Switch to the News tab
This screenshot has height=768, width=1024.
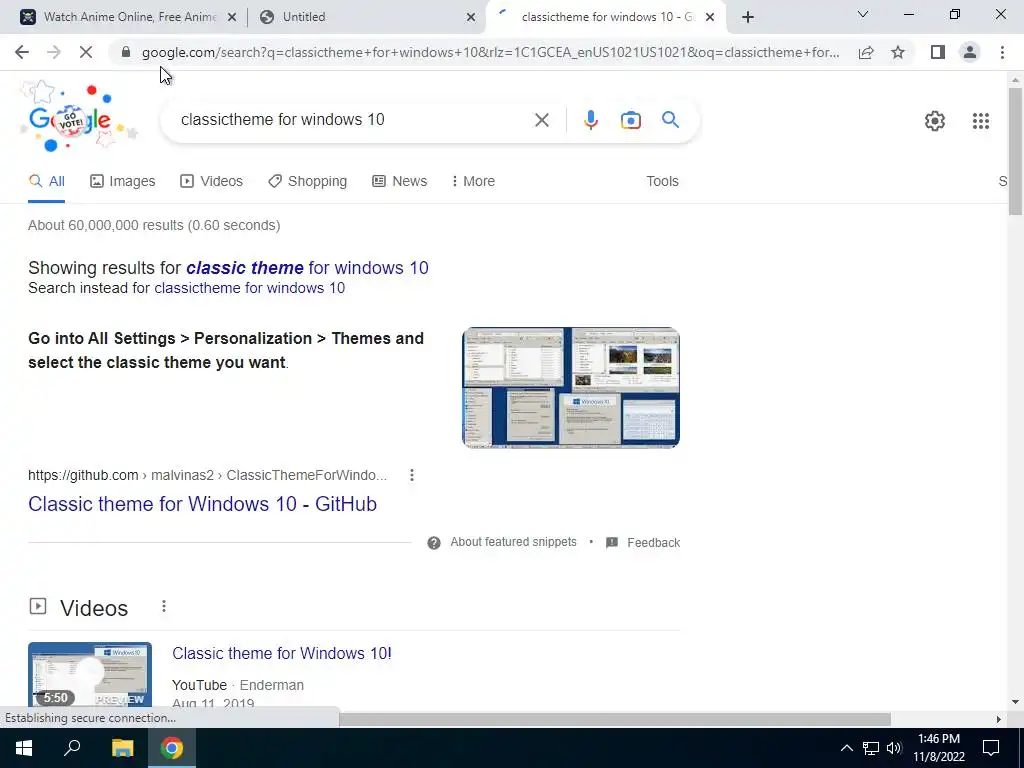(x=400, y=181)
